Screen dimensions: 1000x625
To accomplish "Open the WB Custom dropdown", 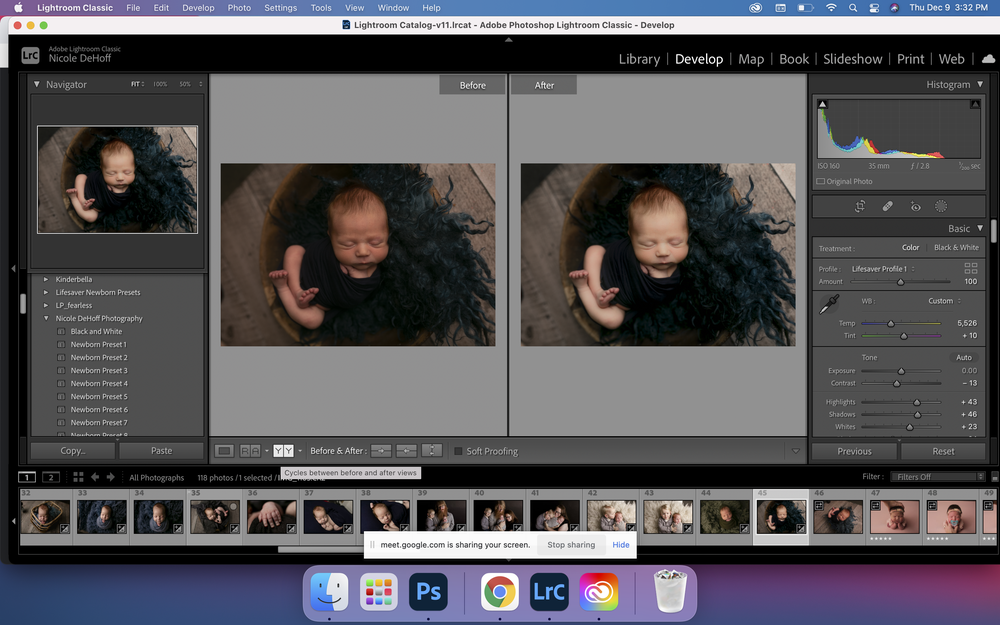I will [945, 301].
